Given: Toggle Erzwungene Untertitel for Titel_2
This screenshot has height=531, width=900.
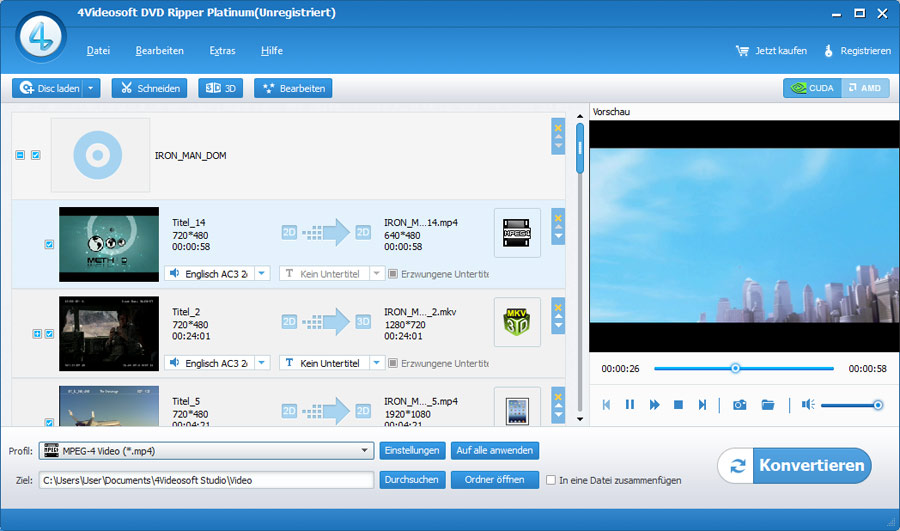Looking at the screenshot, I should tap(393, 363).
